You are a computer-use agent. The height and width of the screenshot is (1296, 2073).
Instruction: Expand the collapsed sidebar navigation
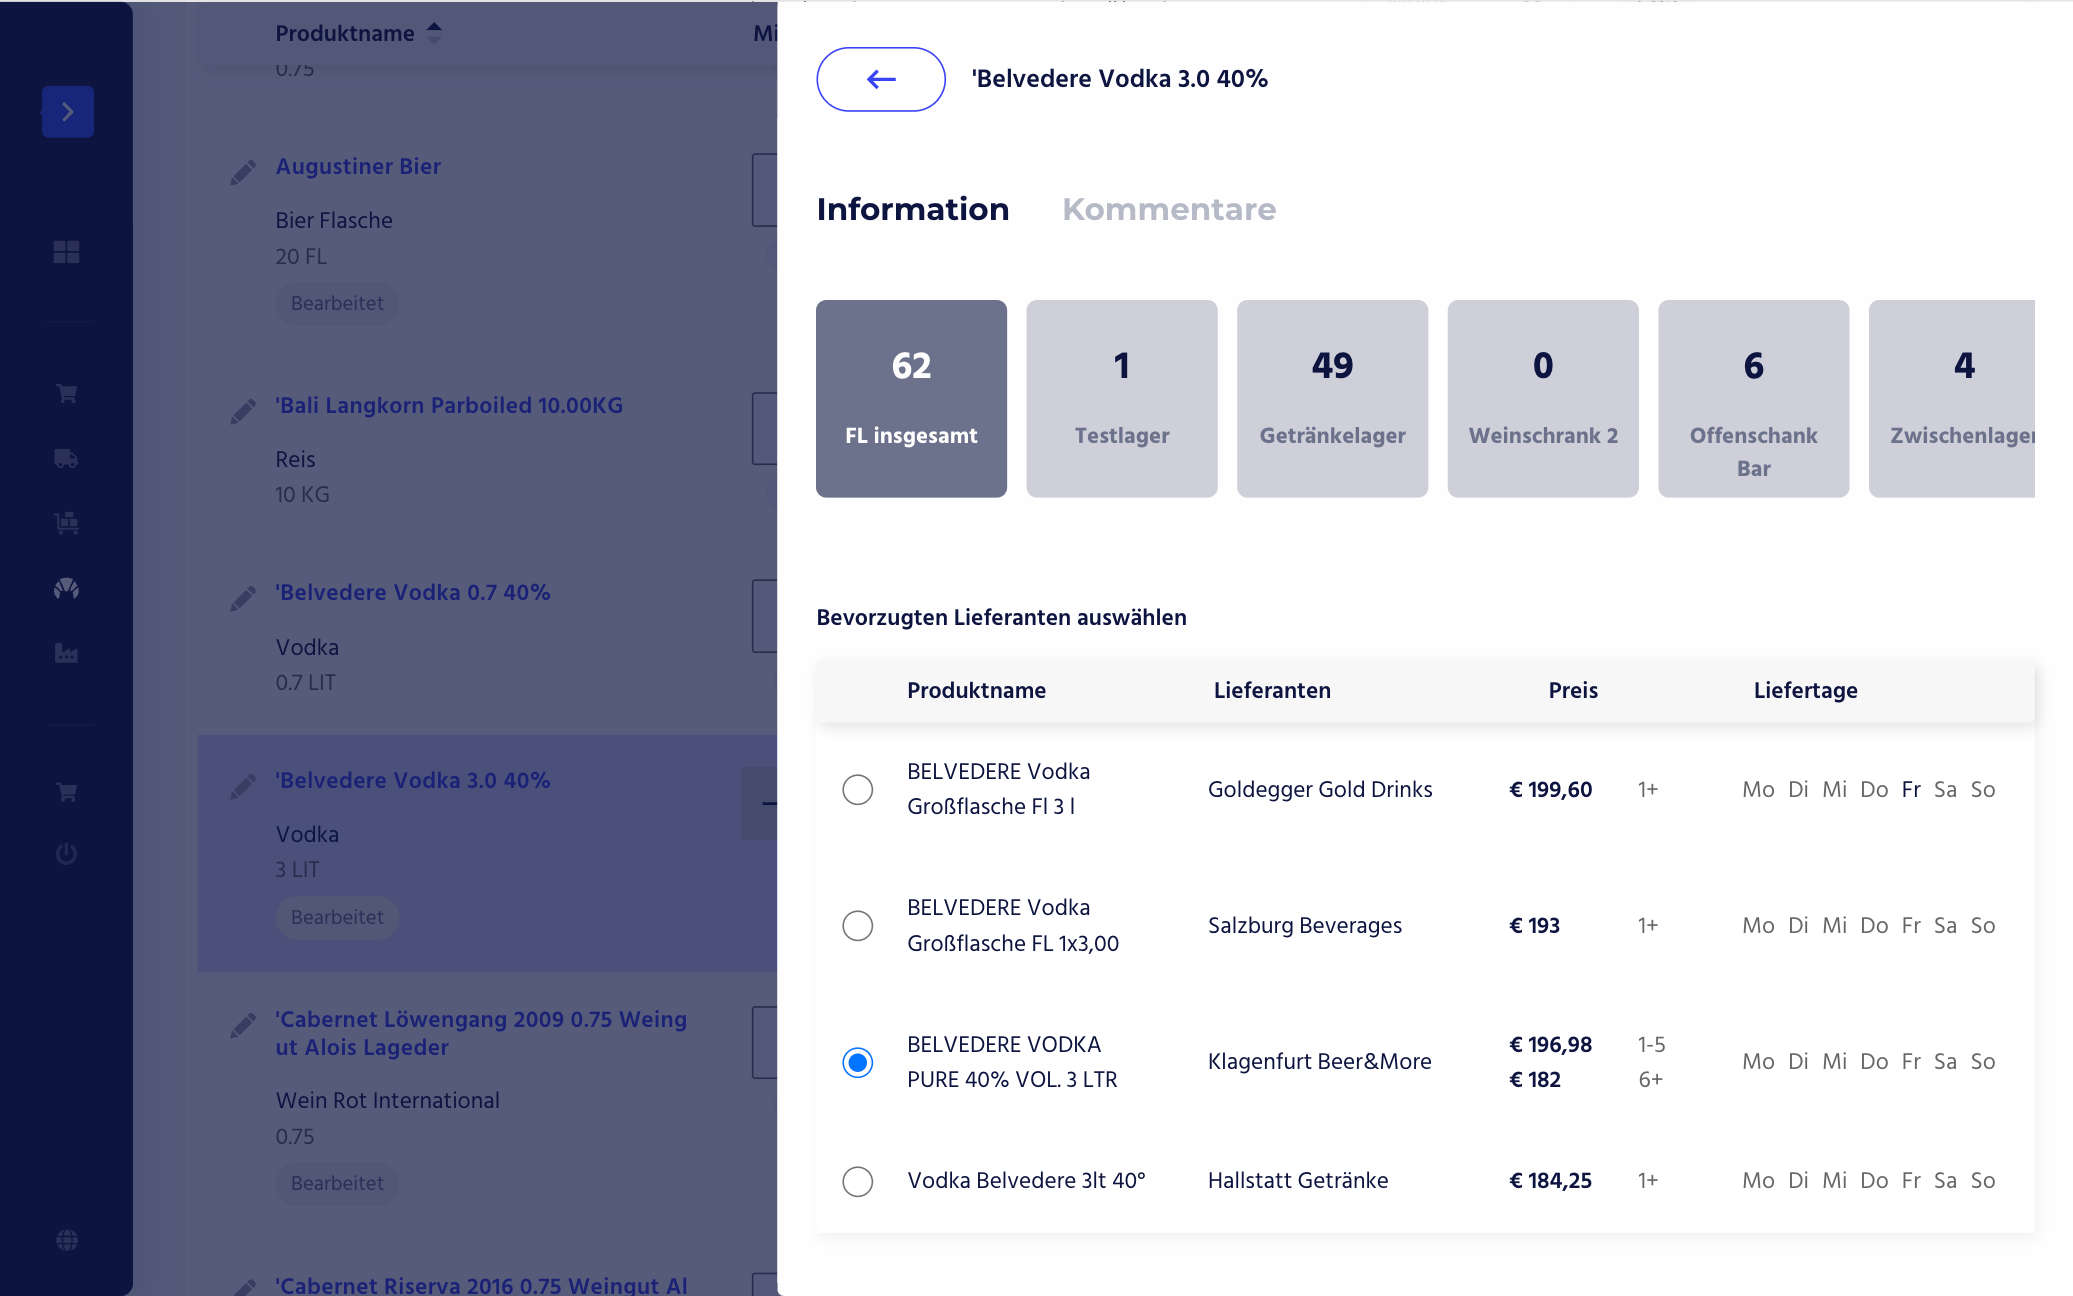(x=66, y=112)
